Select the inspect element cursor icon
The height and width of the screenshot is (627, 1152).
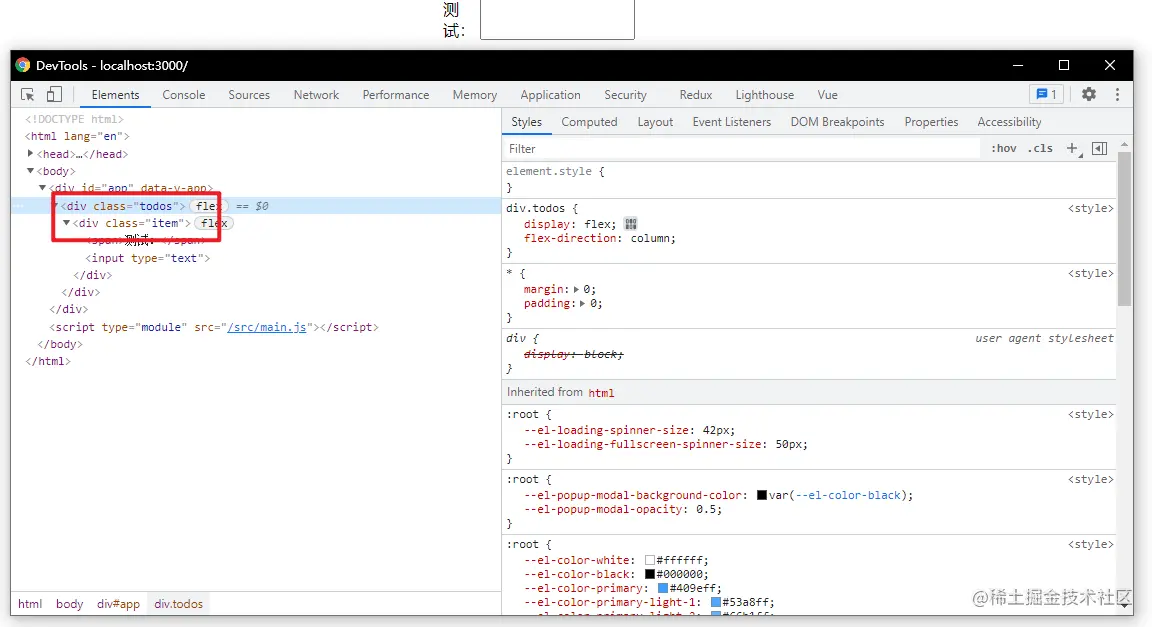pos(27,95)
